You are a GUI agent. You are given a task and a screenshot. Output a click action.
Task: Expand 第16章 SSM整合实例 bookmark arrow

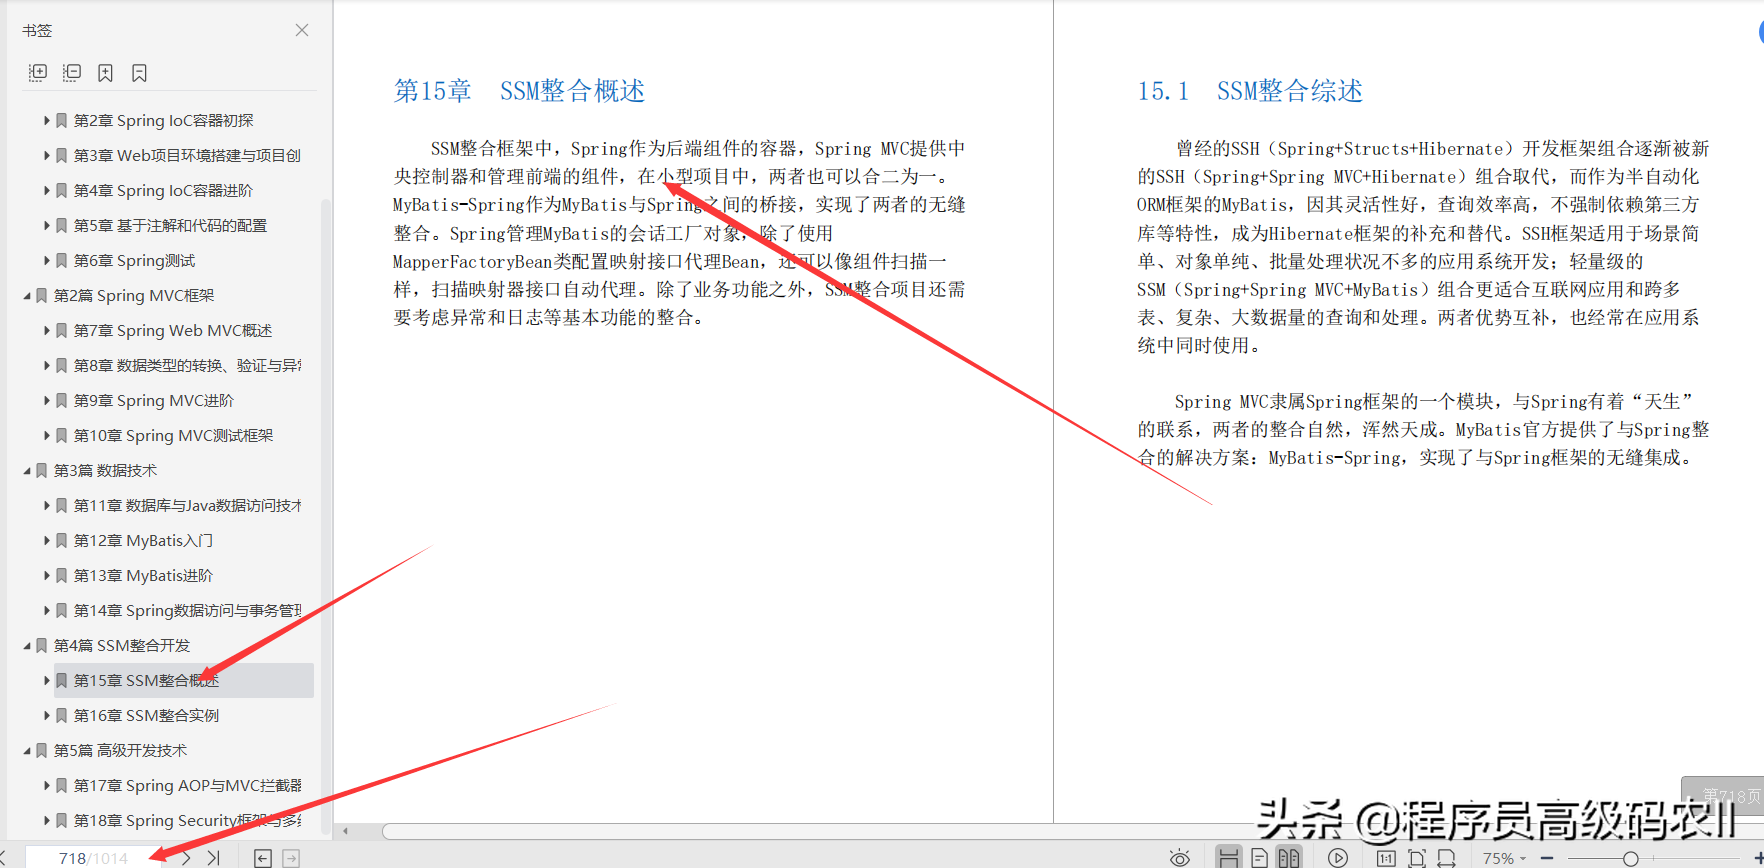46,715
